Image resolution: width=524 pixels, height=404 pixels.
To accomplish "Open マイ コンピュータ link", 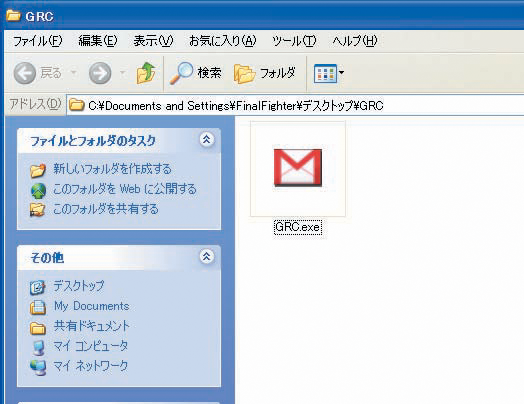I will pos(91,346).
